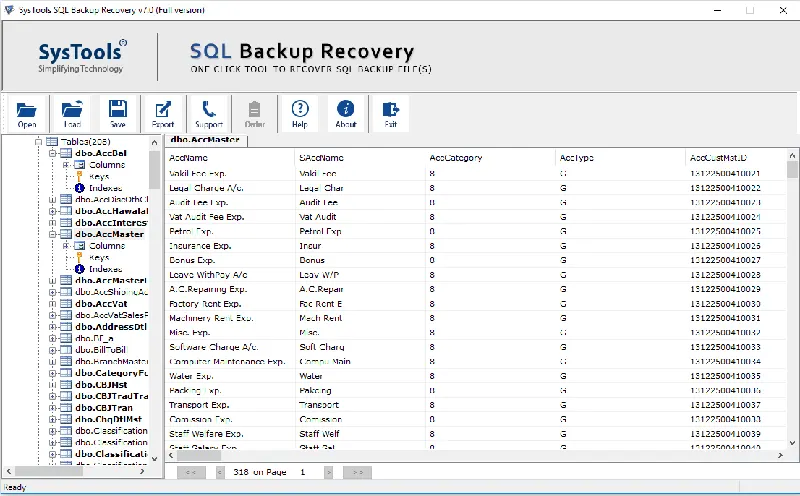
Task: Open a backup file with Open icon
Action: (x=26, y=114)
